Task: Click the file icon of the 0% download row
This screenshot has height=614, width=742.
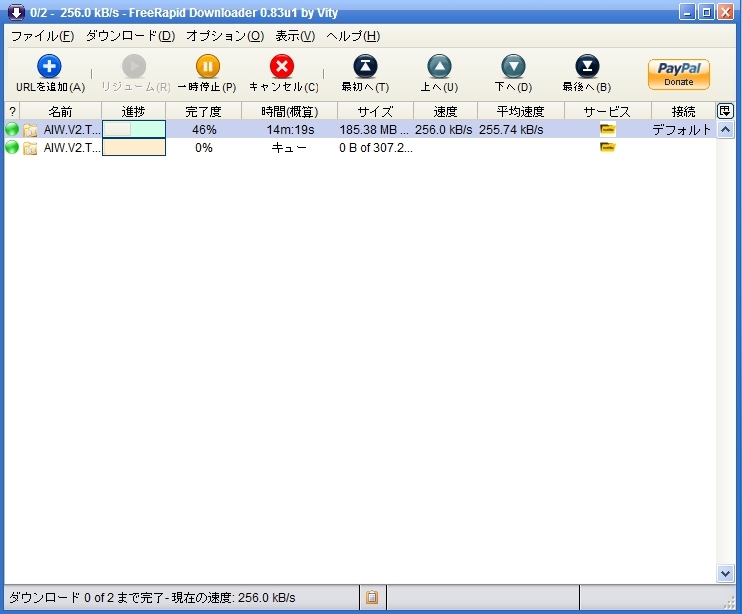Action: pos(30,148)
